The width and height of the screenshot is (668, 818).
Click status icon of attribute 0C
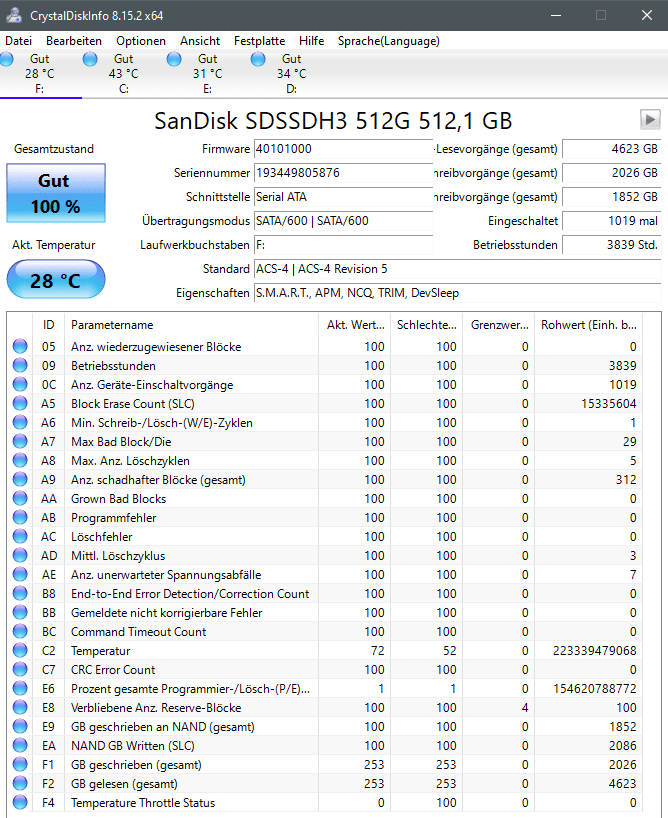coord(20,384)
